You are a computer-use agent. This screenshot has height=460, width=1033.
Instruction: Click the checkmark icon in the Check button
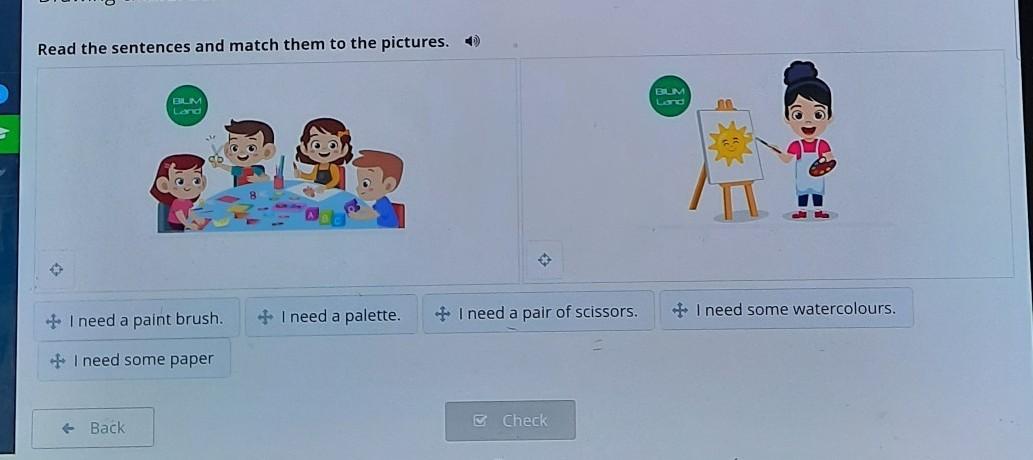coord(480,420)
